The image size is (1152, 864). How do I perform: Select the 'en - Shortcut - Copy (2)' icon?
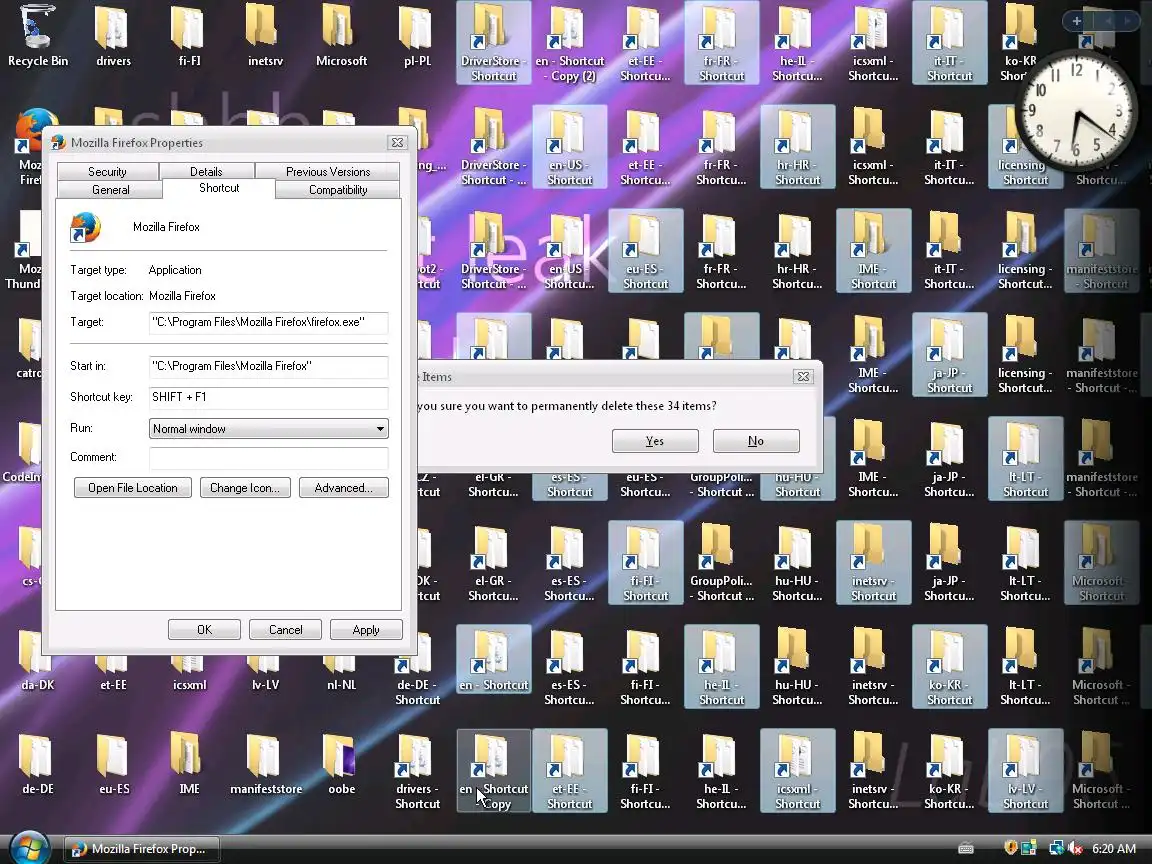(x=569, y=43)
